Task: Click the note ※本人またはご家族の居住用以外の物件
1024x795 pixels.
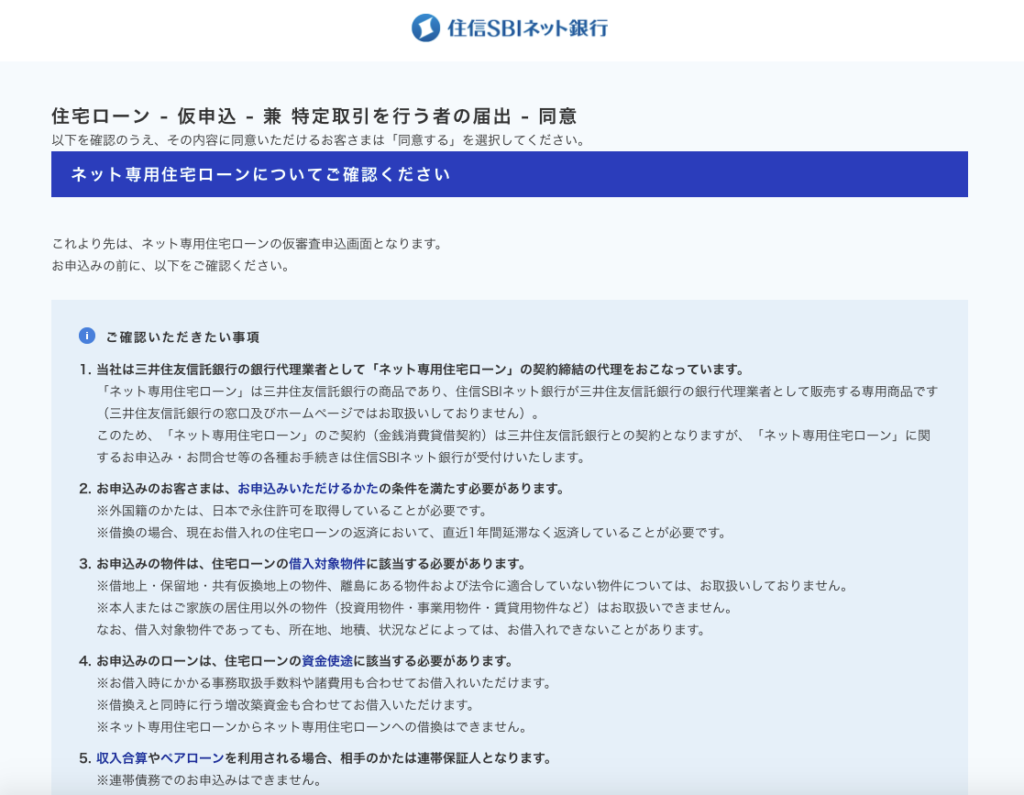Action: (414, 608)
